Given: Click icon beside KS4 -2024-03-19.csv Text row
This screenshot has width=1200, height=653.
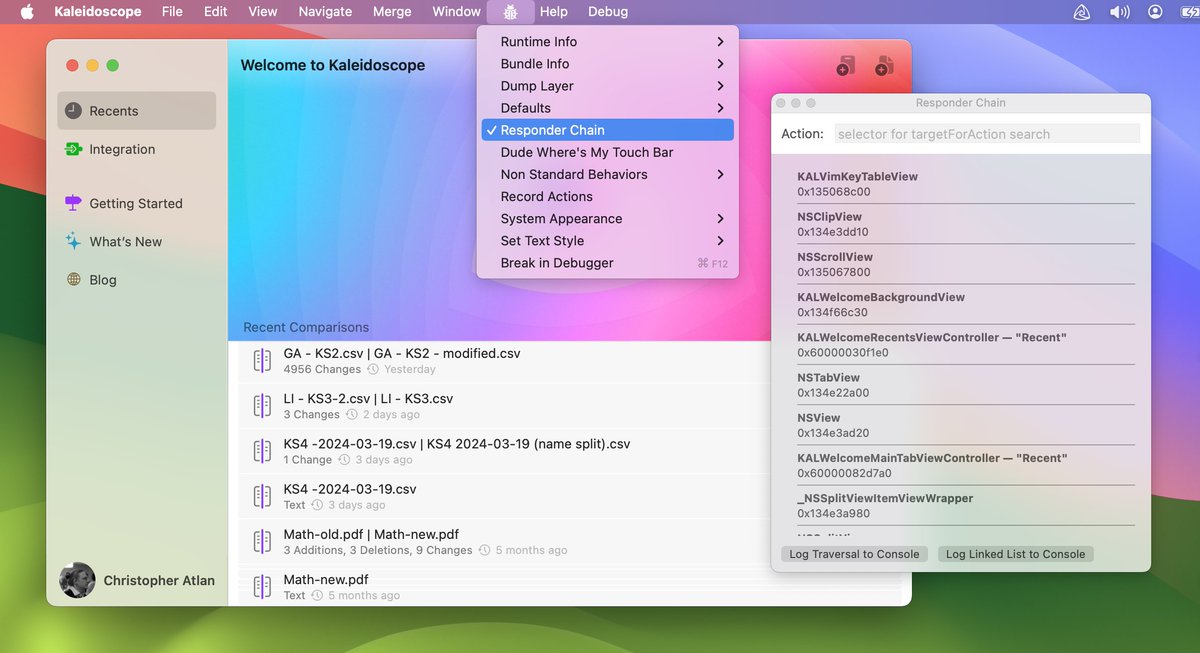Looking at the screenshot, I should [x=262, y=496].
